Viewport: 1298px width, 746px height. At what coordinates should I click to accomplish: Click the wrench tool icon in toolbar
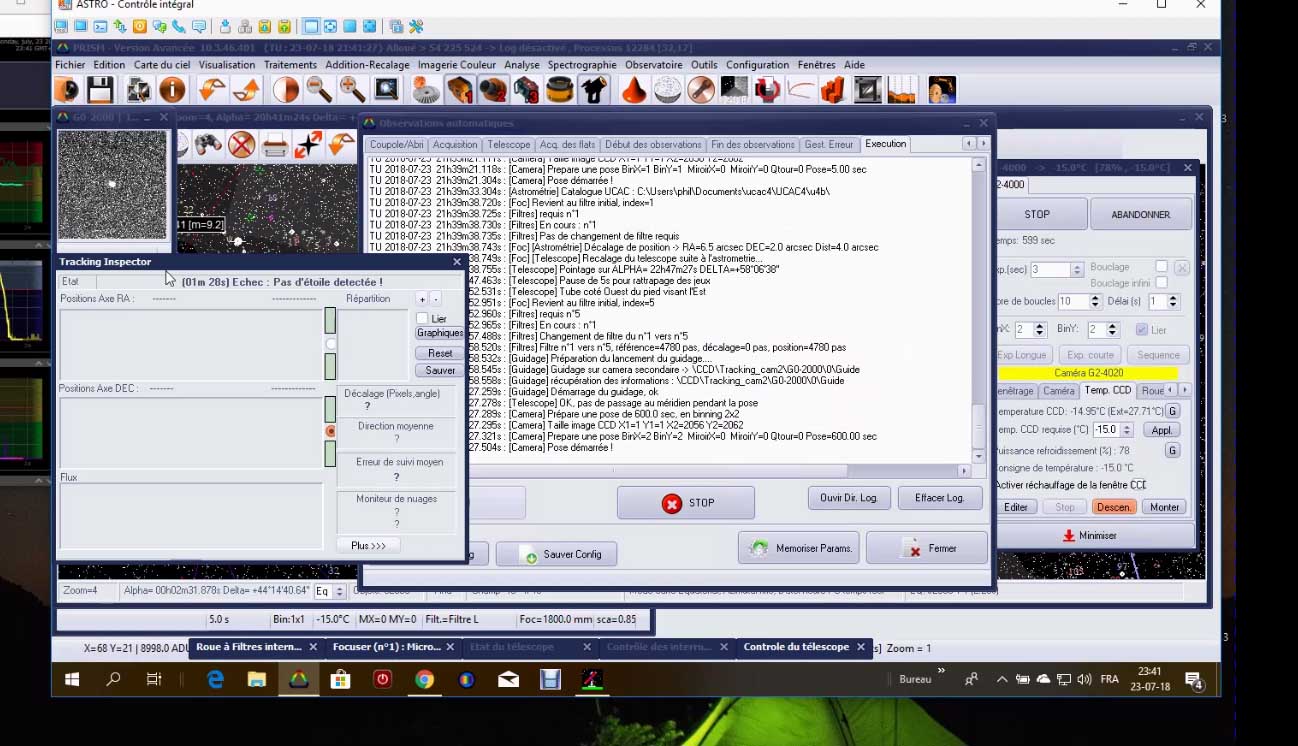point(416,26)
